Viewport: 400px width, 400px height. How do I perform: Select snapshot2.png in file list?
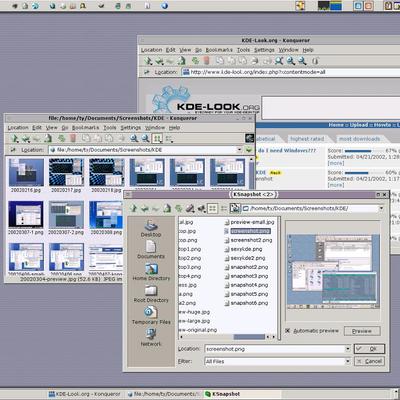[246, 267]
